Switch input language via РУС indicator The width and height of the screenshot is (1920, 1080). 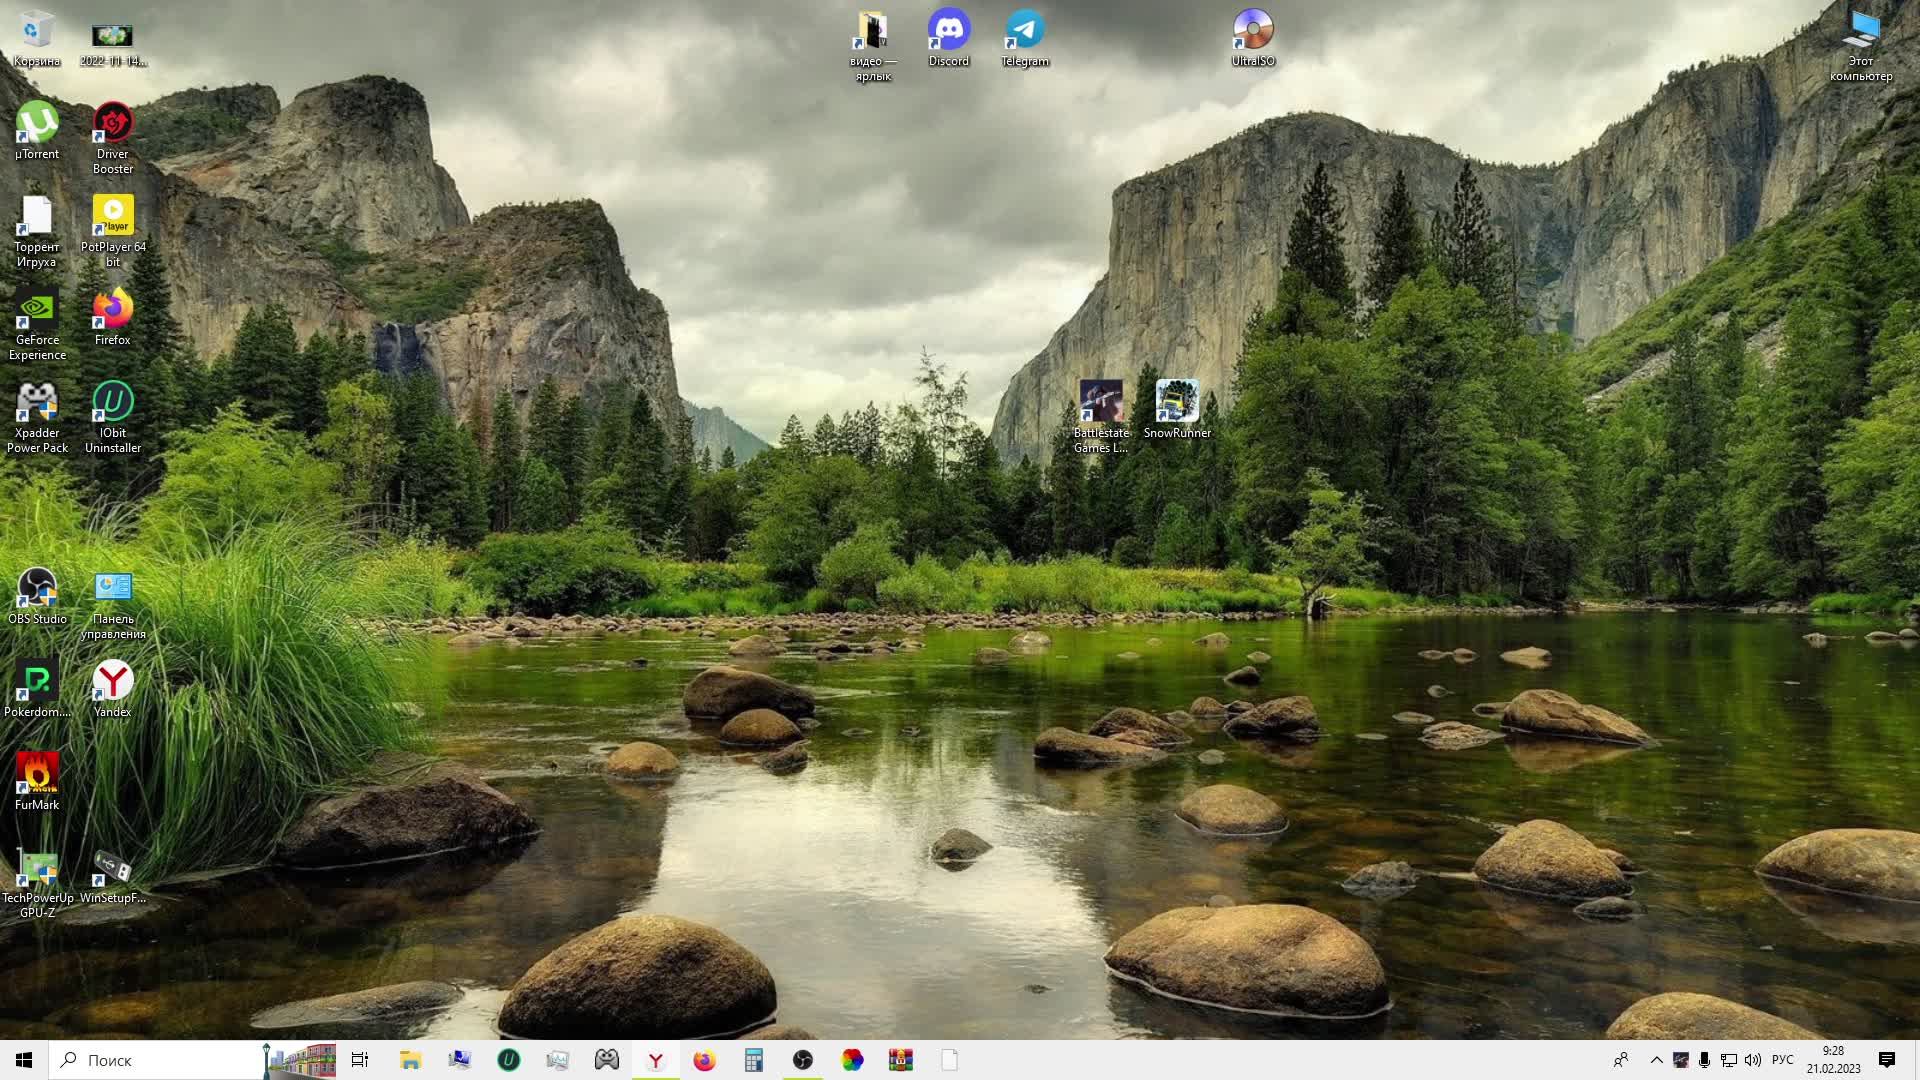click(1782, 1060)
